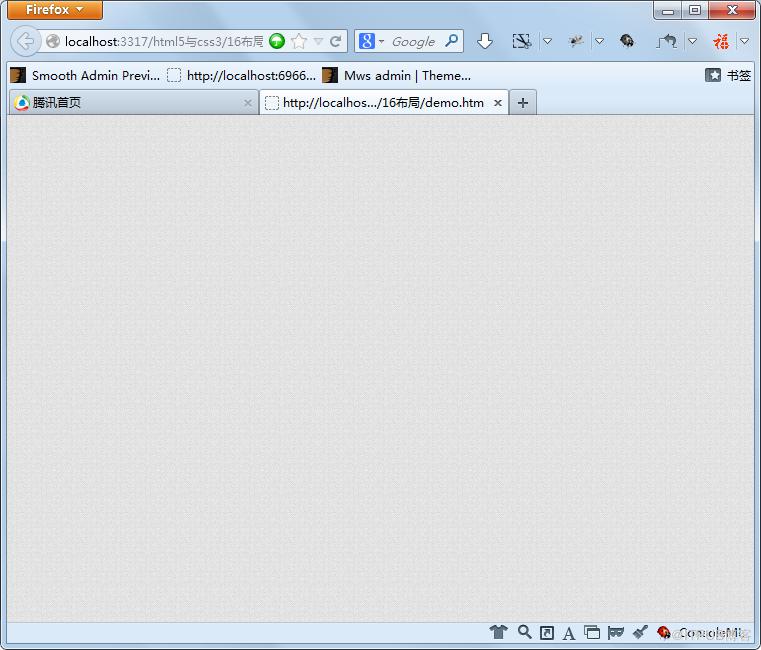This screenshot has width=761, height=650.
Task: Open the search engine selector dropdown
Action: coord(371,41)
